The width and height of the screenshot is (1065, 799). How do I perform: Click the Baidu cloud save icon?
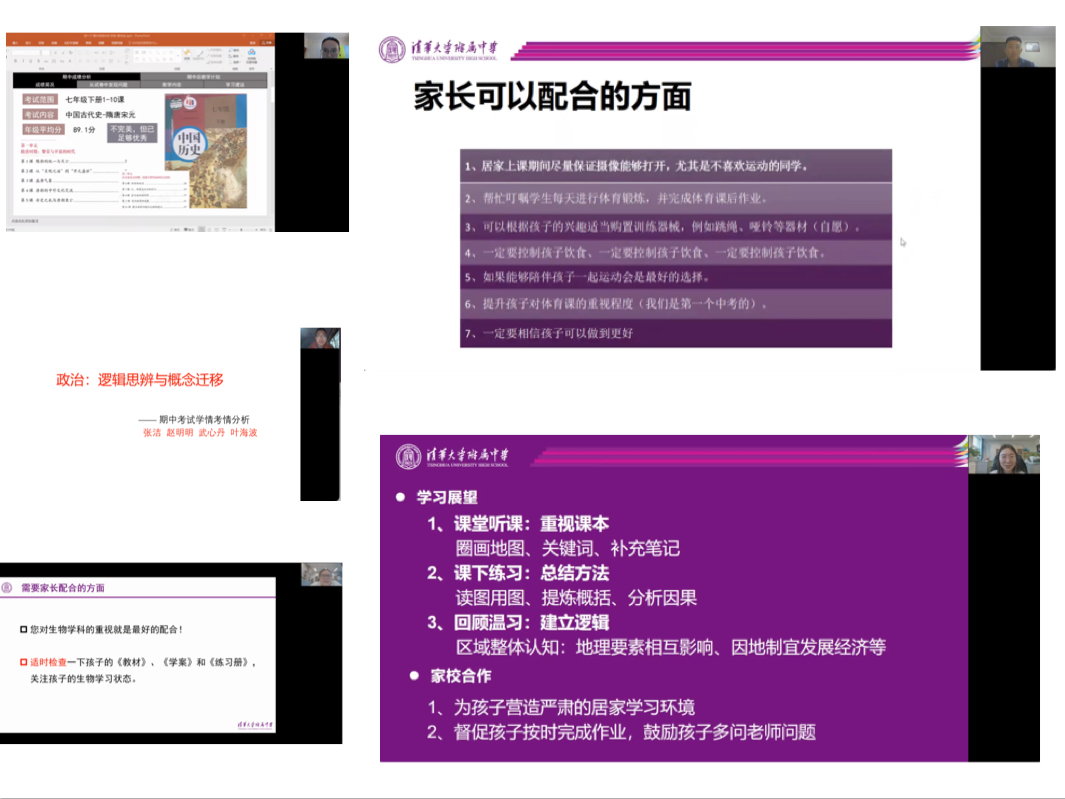[x=251, y=54]
